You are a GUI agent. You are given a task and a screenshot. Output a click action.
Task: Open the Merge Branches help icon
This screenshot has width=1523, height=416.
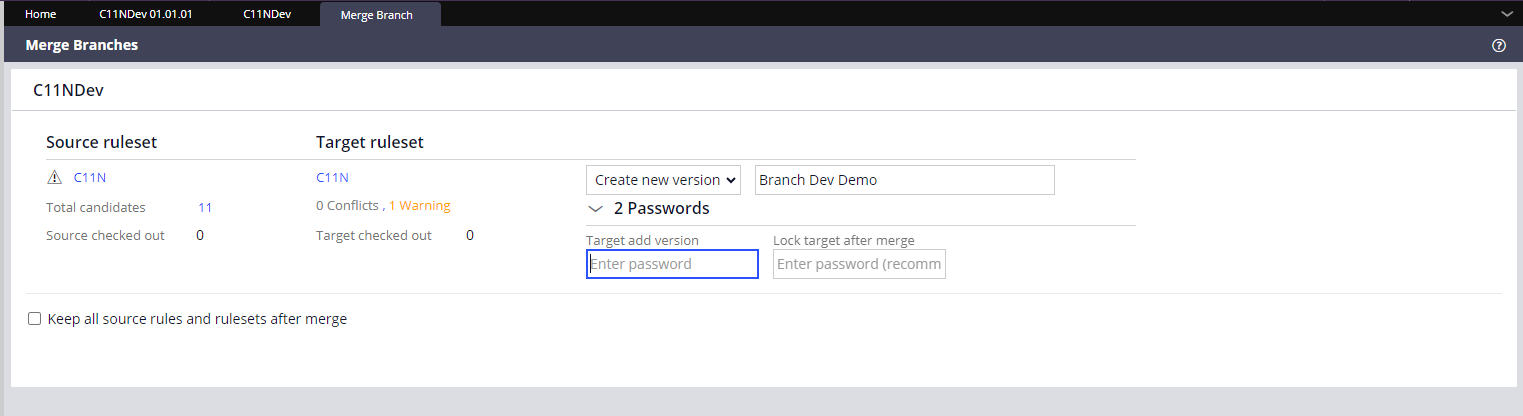click(1499, 45)
